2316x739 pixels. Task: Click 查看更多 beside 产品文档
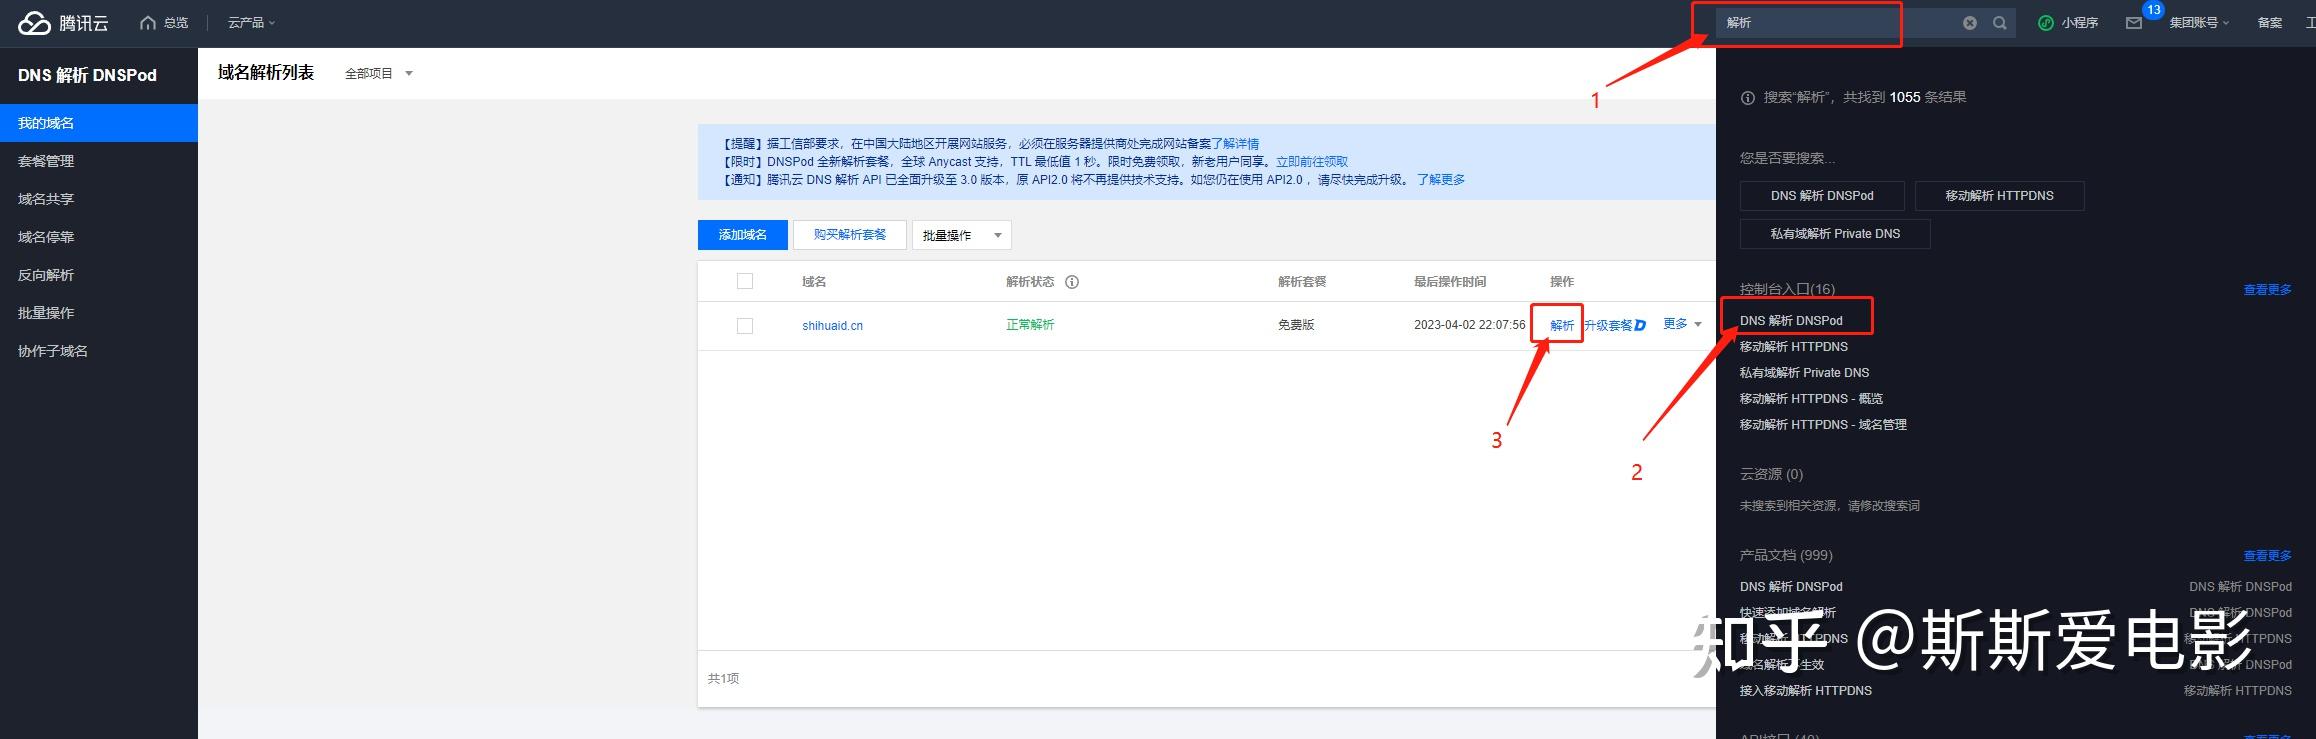pyautogui.click(x=2267, y=556)
